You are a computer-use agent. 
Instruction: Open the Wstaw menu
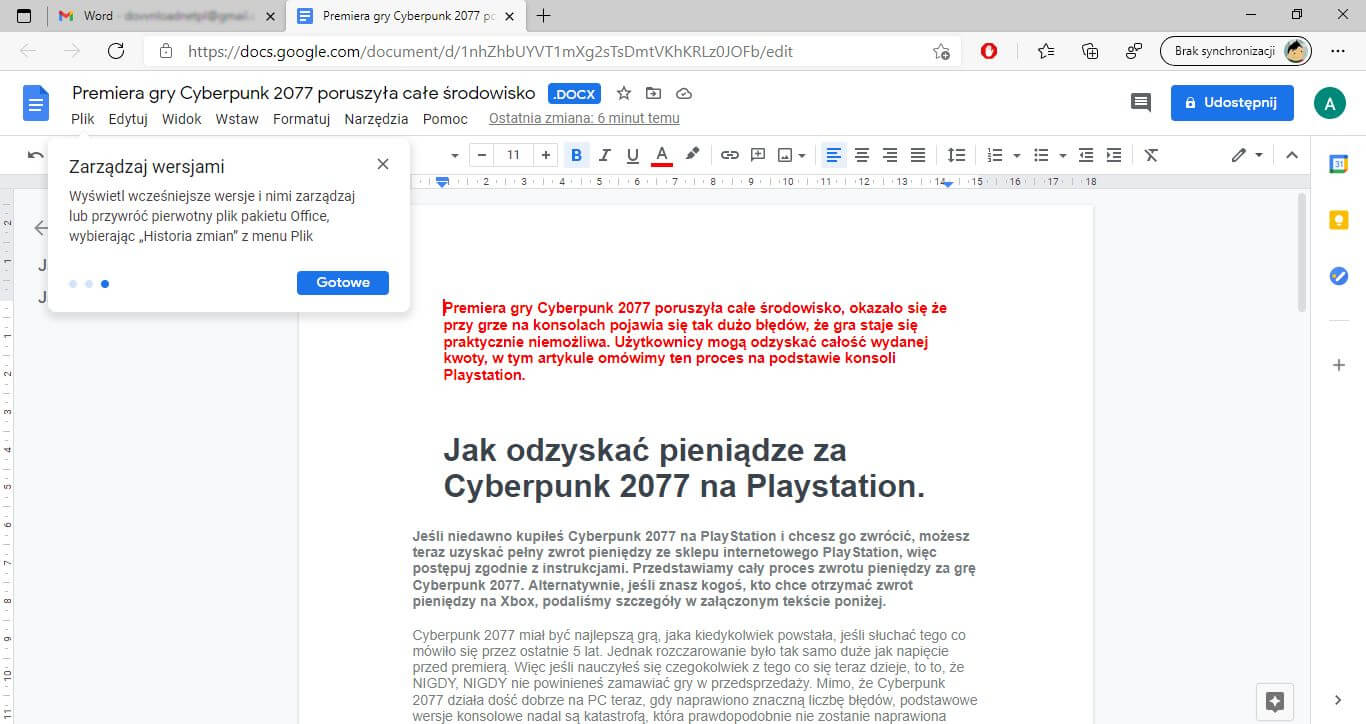click(x=237, y=118)
